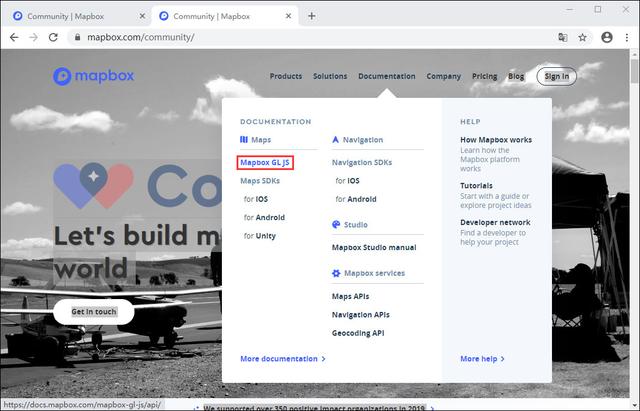Open a new tab with the plus button

tap(311, 16)
